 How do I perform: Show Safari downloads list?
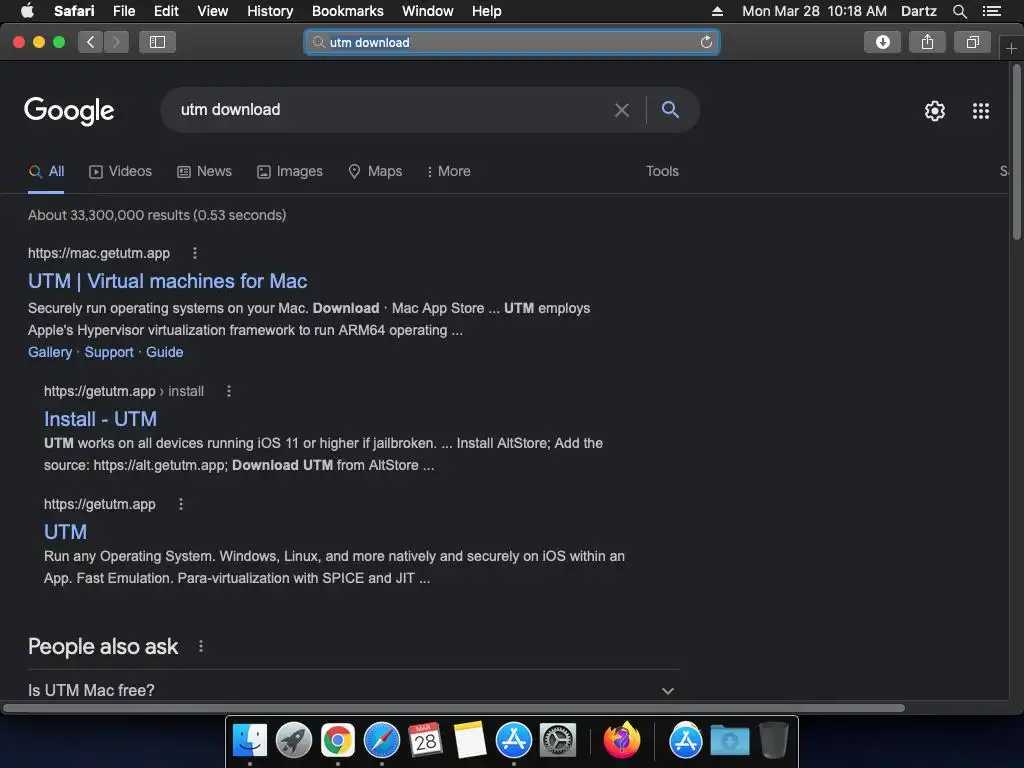[882, 42]
